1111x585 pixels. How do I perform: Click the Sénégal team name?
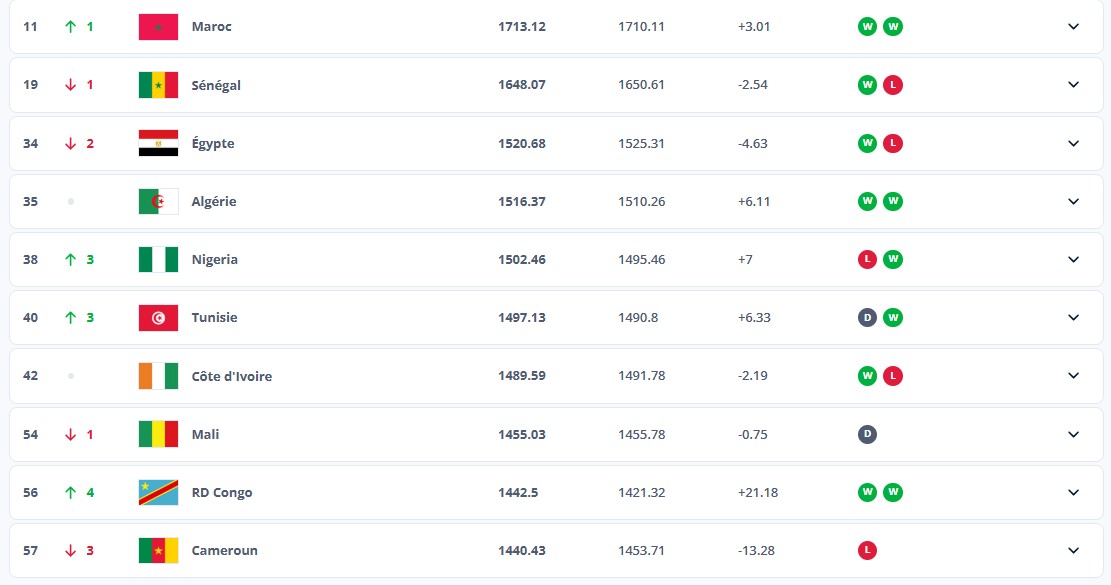pyautogui.click(x=216, y=85)
